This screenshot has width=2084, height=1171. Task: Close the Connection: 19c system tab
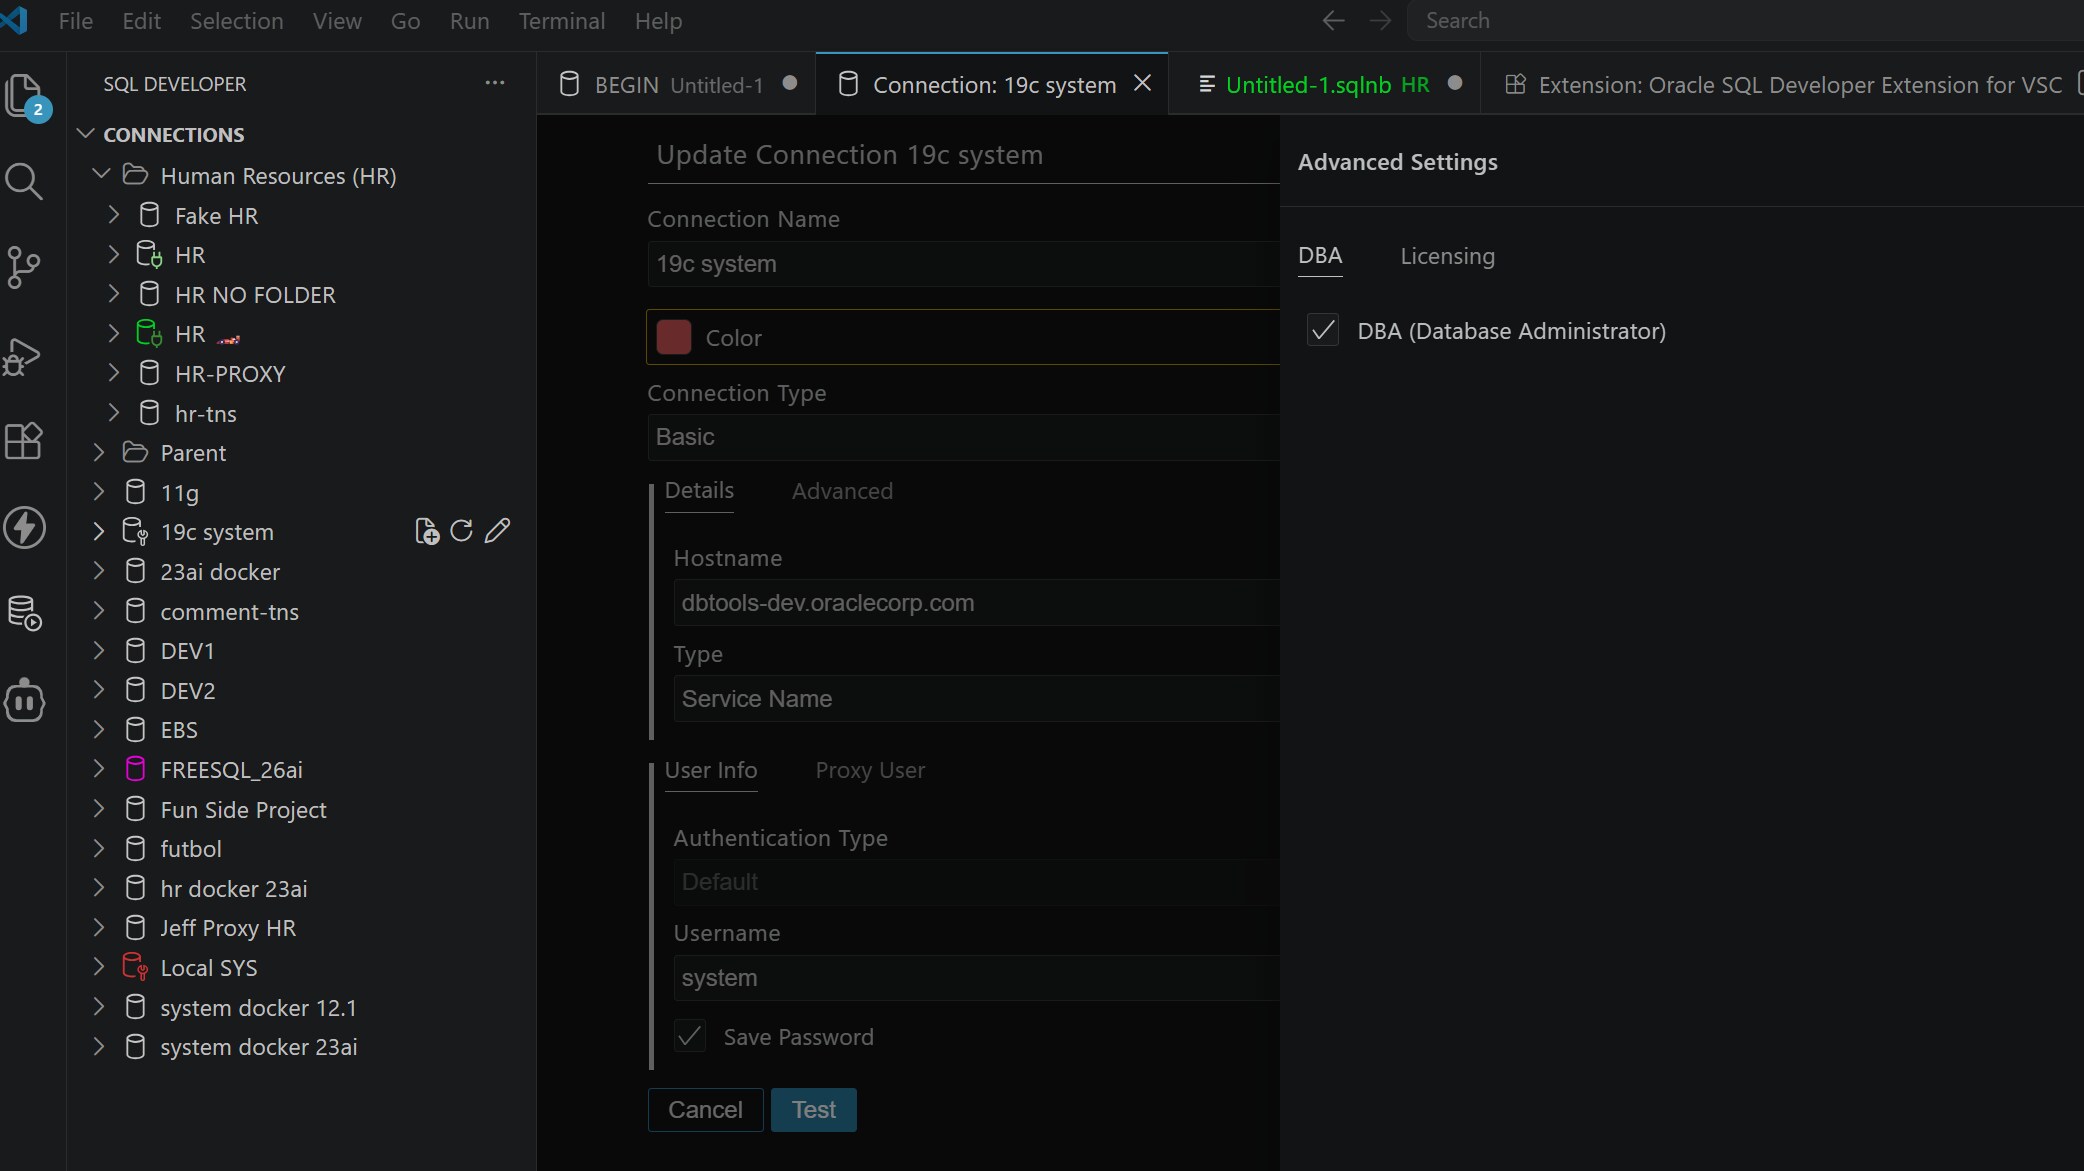[x=1143, y=83]
